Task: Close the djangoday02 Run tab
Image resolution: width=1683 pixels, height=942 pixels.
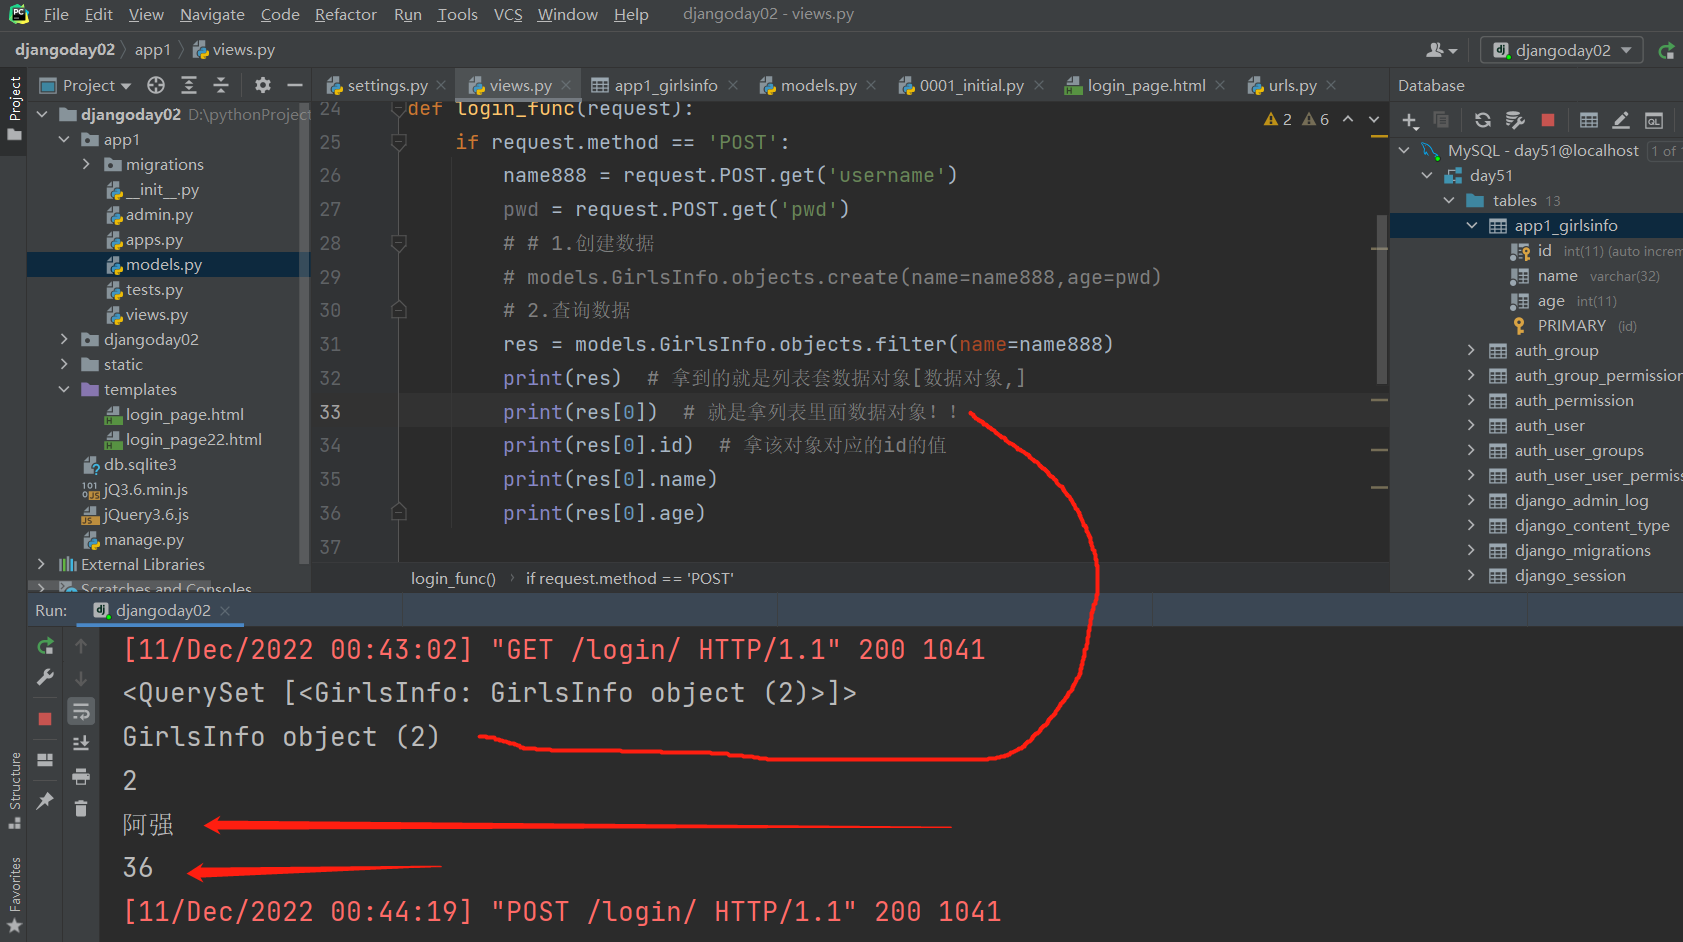Action: [224, 610]
